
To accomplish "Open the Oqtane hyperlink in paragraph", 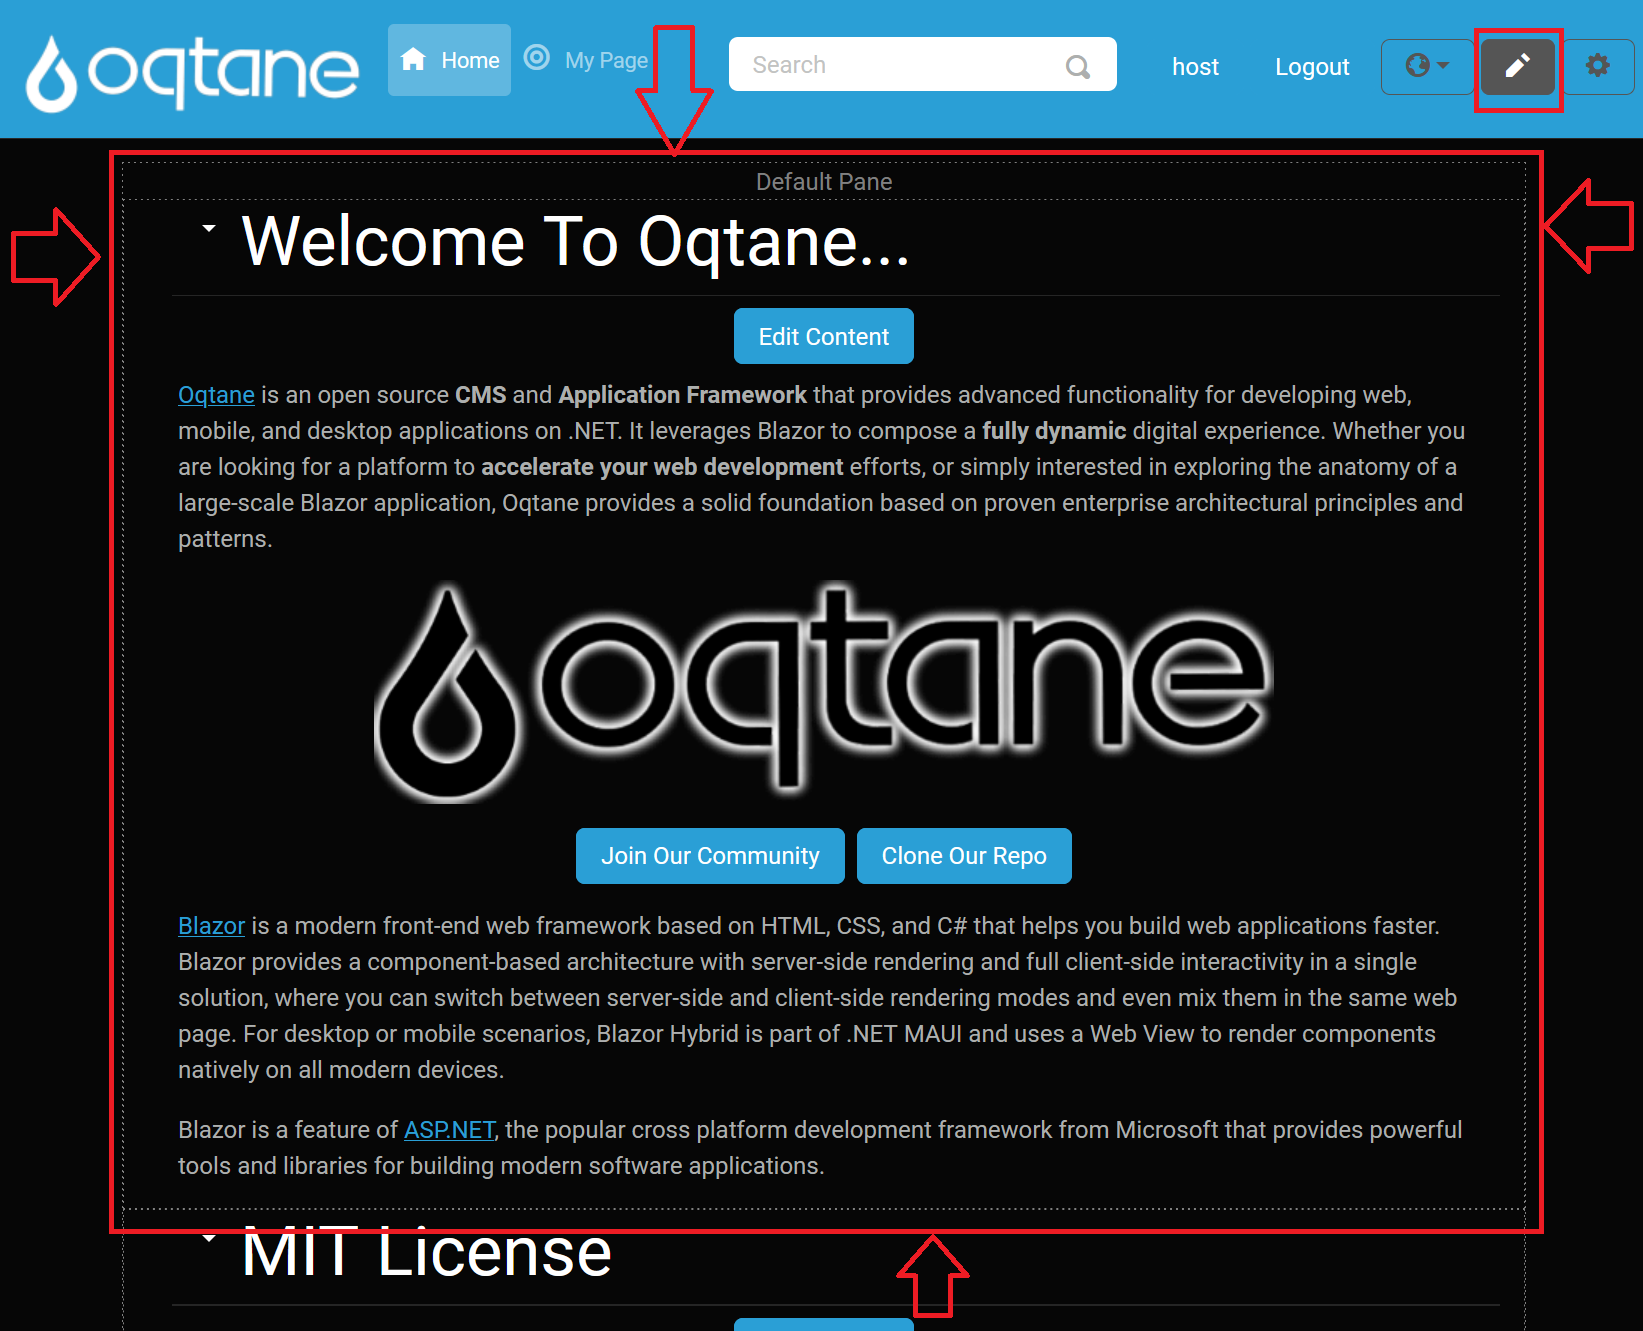I will click(216, 395).
